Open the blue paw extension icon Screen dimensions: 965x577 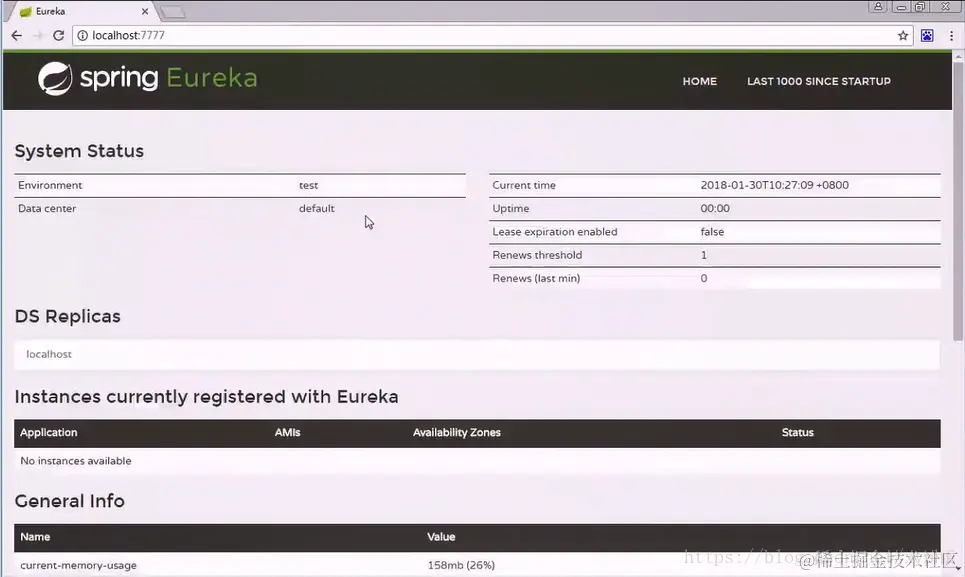pyautogui.click(x=927, y=36)
